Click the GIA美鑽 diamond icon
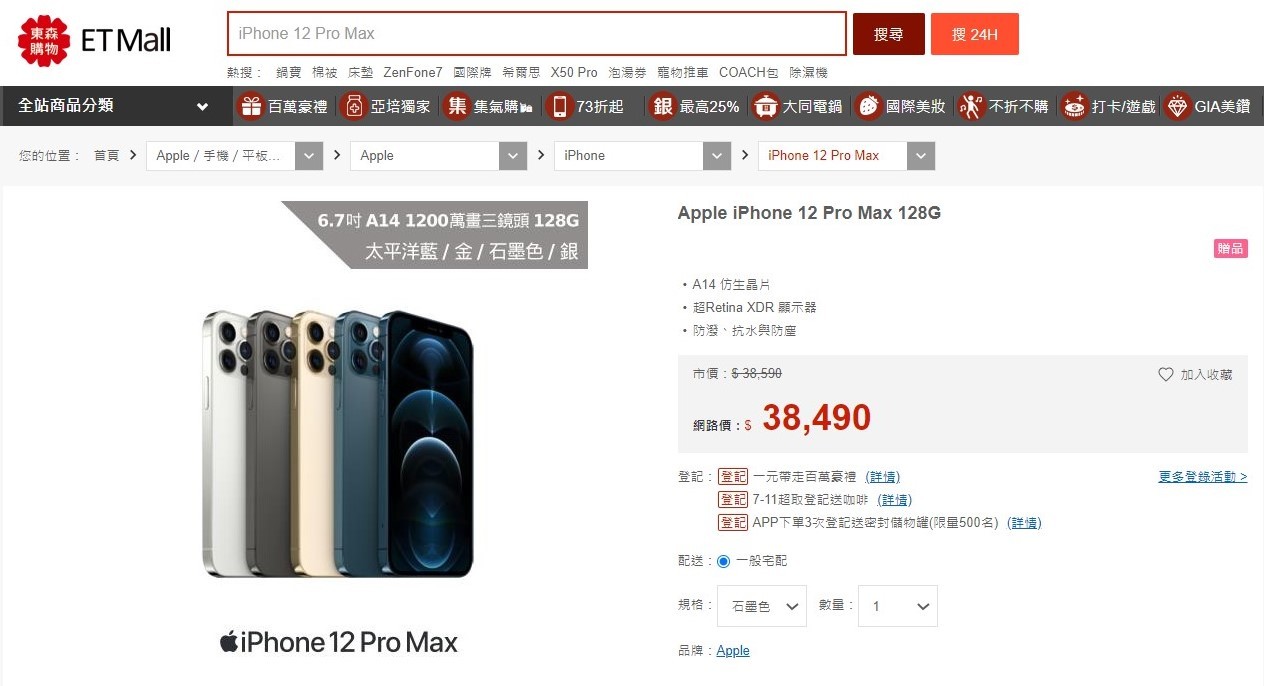Image resolution: width=1264 pixels, height=686 pixels. 1177,106
